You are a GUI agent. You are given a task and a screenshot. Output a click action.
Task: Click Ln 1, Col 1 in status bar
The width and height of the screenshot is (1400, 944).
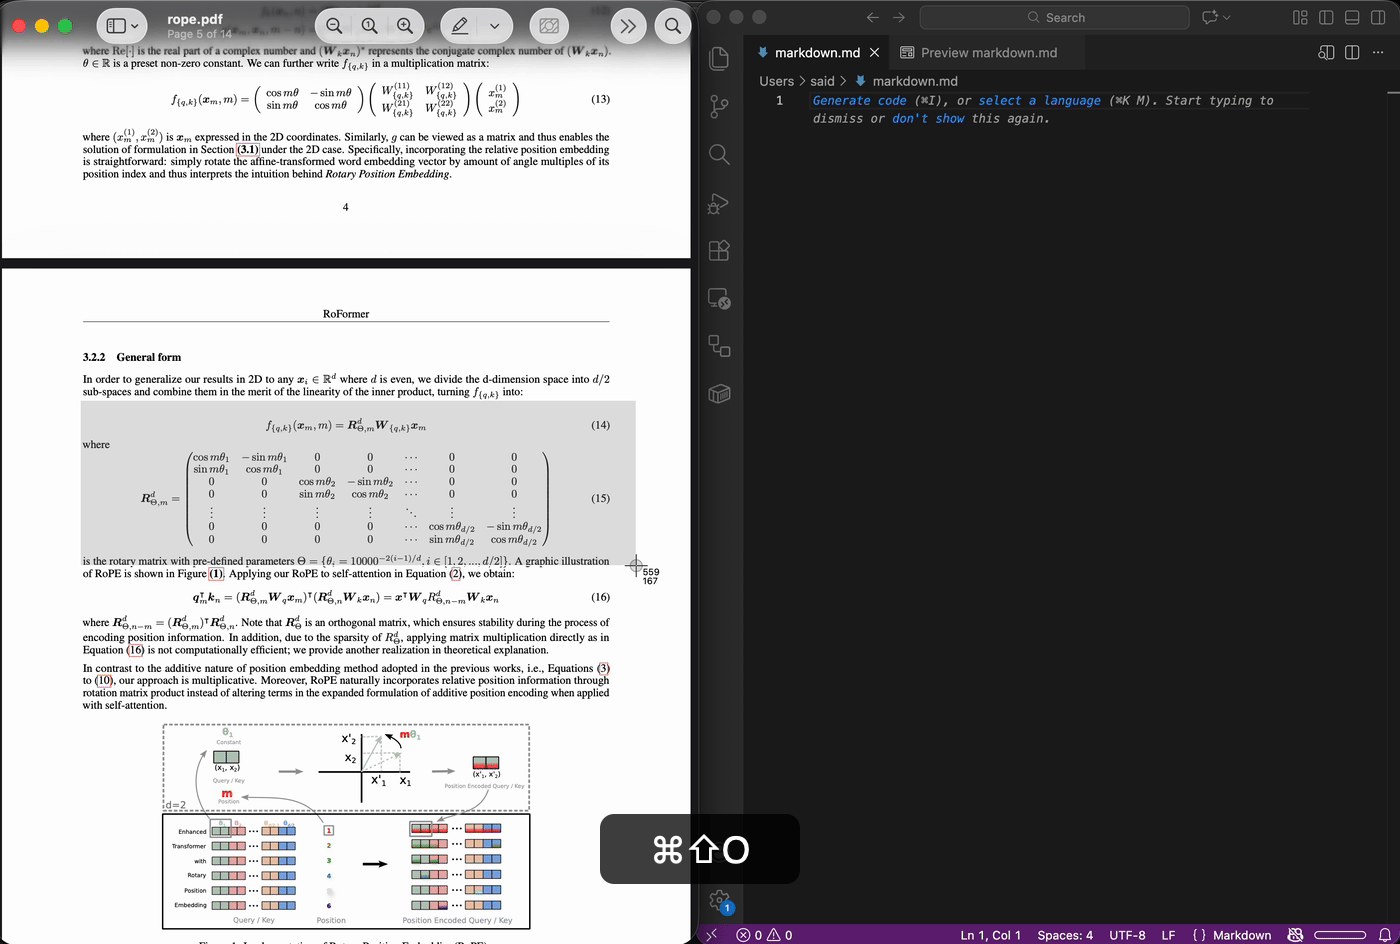(990, 935)
